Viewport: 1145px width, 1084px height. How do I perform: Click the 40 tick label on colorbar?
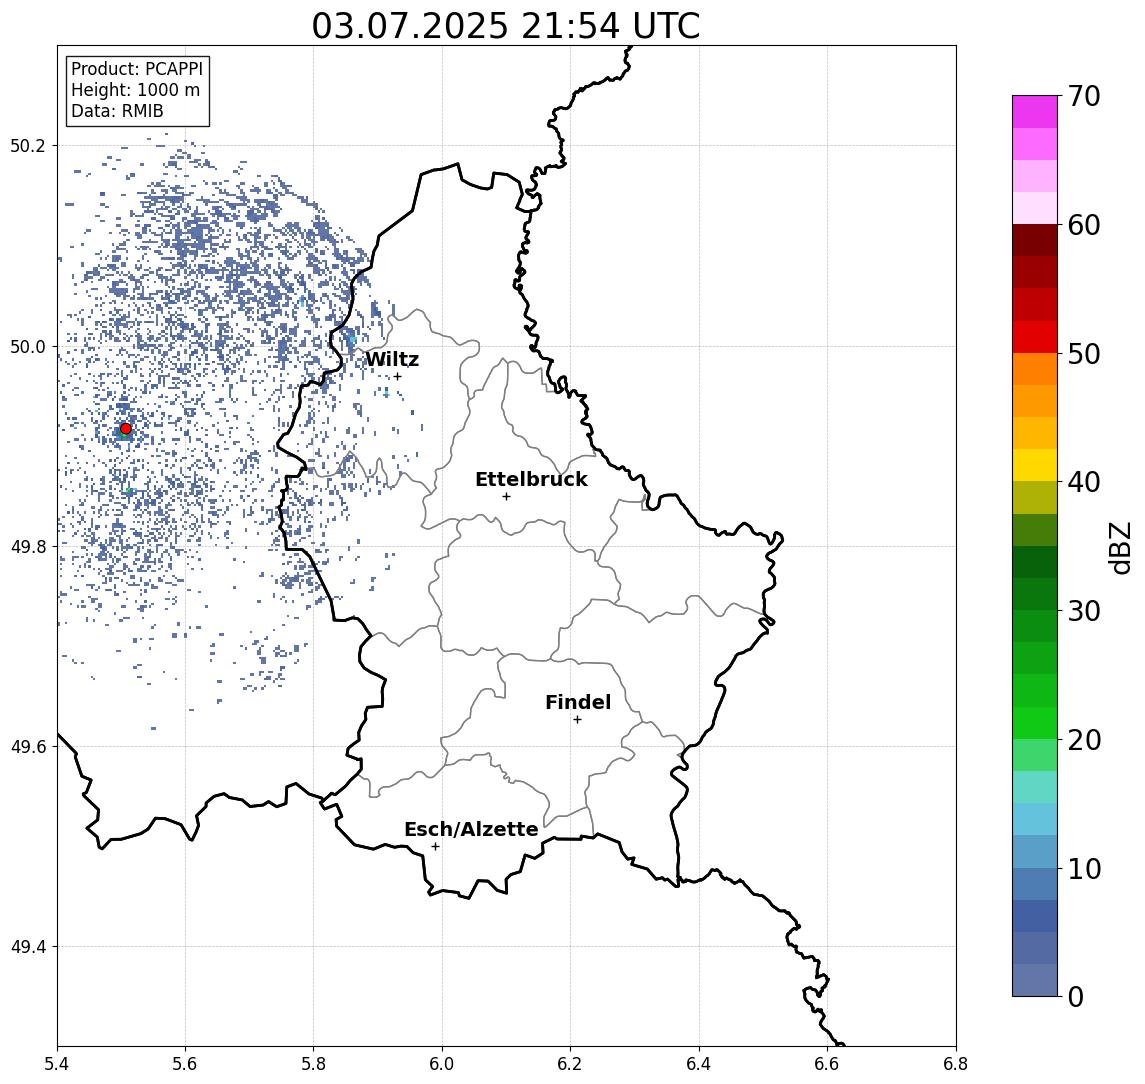[1084, 482]
